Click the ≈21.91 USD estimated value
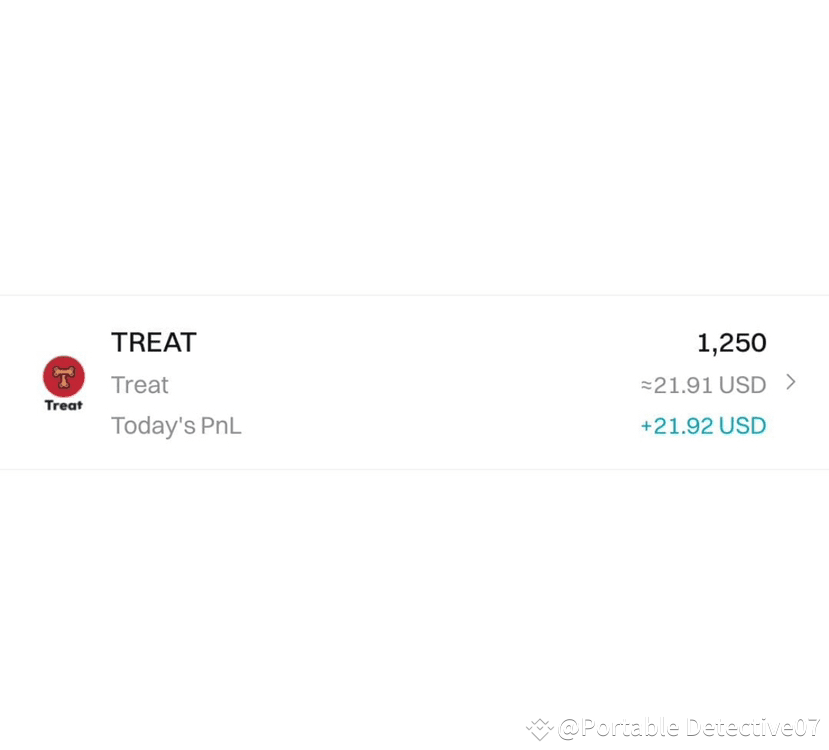 tap(703, 385)
